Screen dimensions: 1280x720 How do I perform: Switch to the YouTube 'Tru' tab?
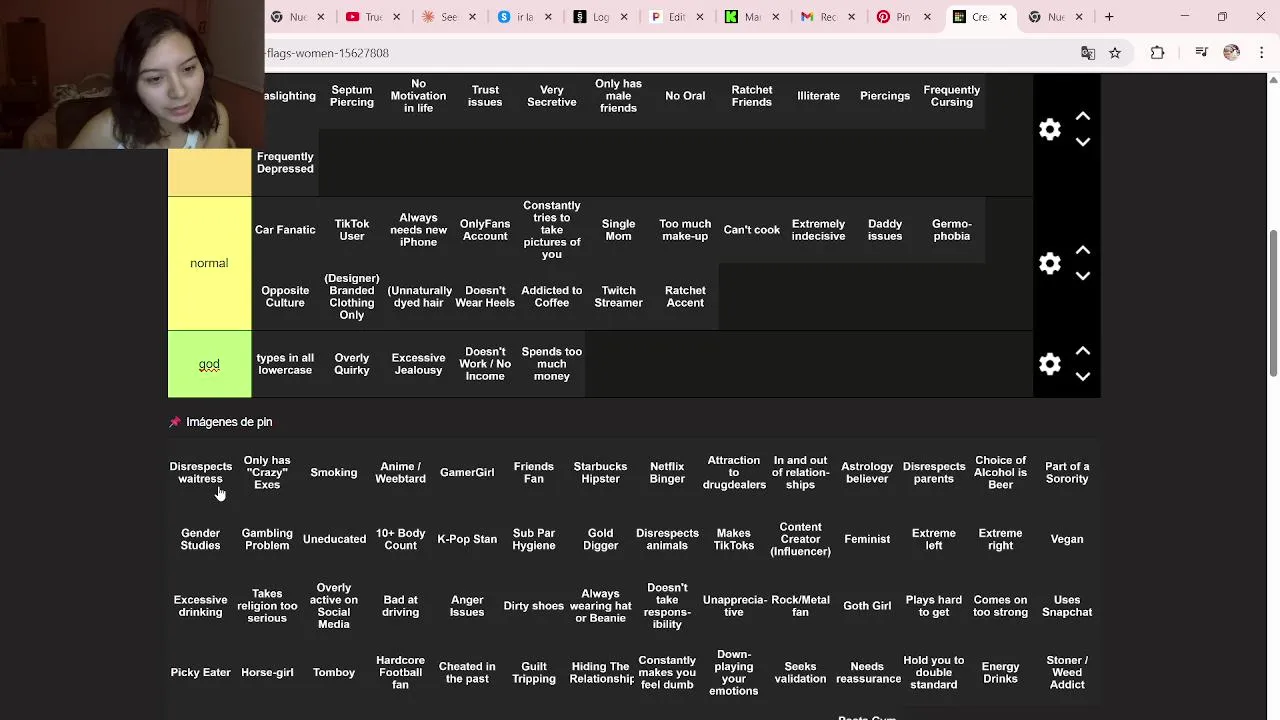(x=373, y=17)
